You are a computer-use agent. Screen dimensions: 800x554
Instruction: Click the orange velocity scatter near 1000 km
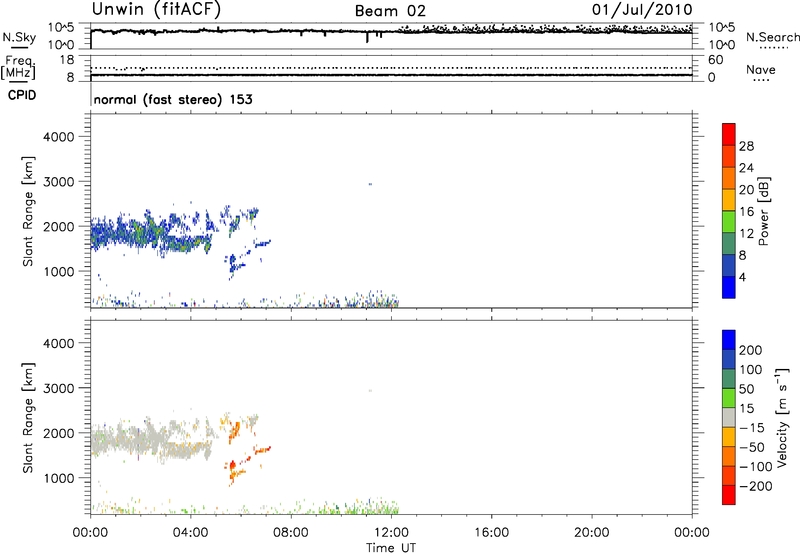(233, 471)
